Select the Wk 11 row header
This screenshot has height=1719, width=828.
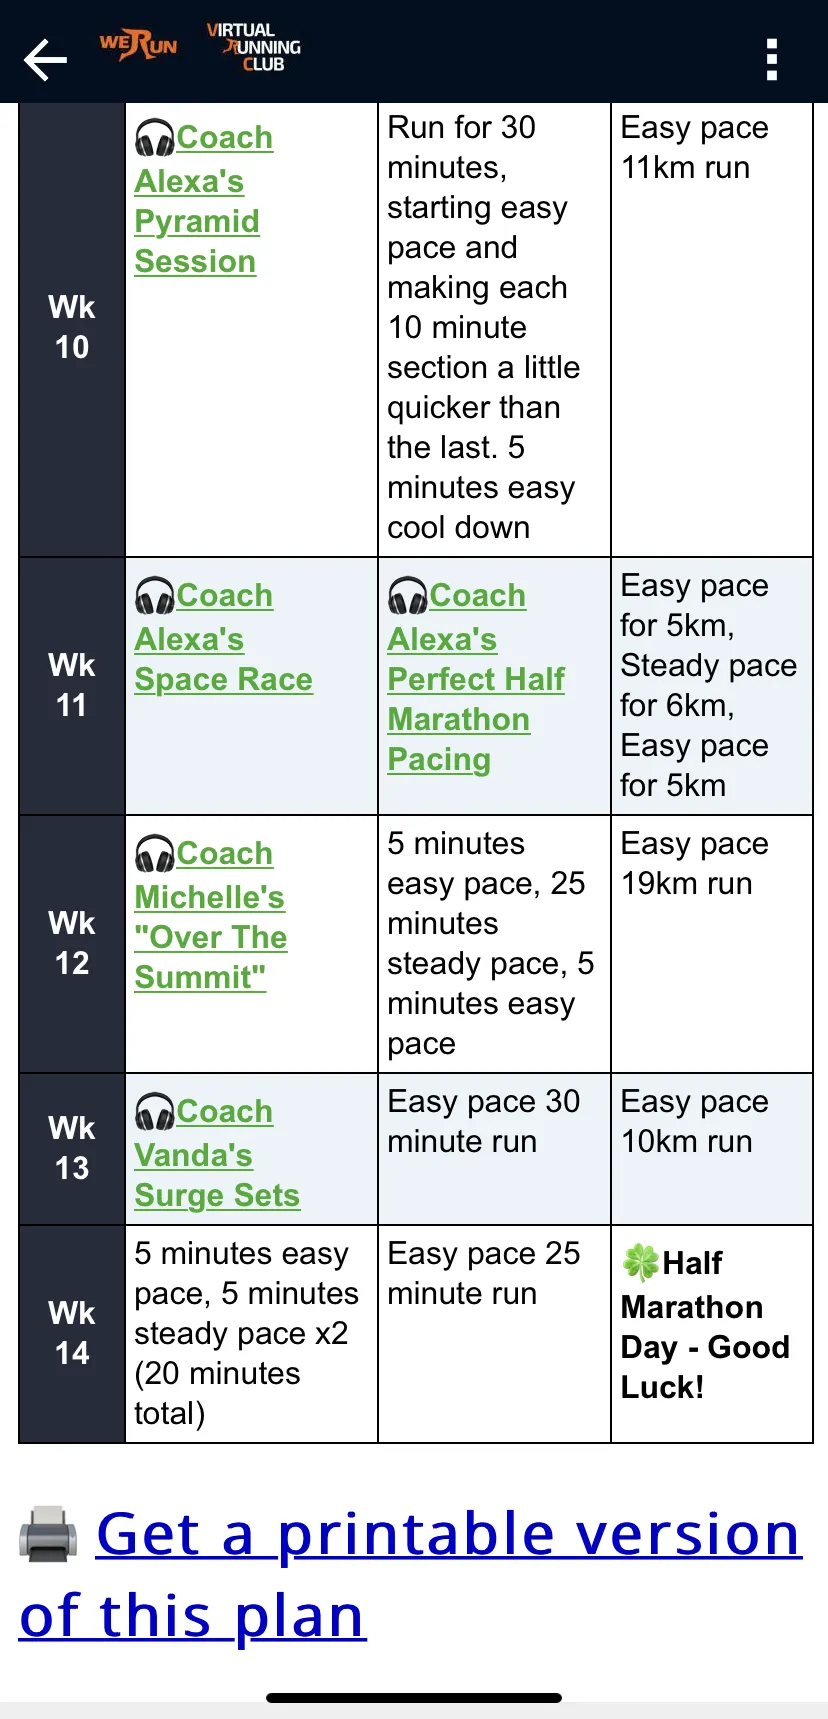tap(72, 685)
